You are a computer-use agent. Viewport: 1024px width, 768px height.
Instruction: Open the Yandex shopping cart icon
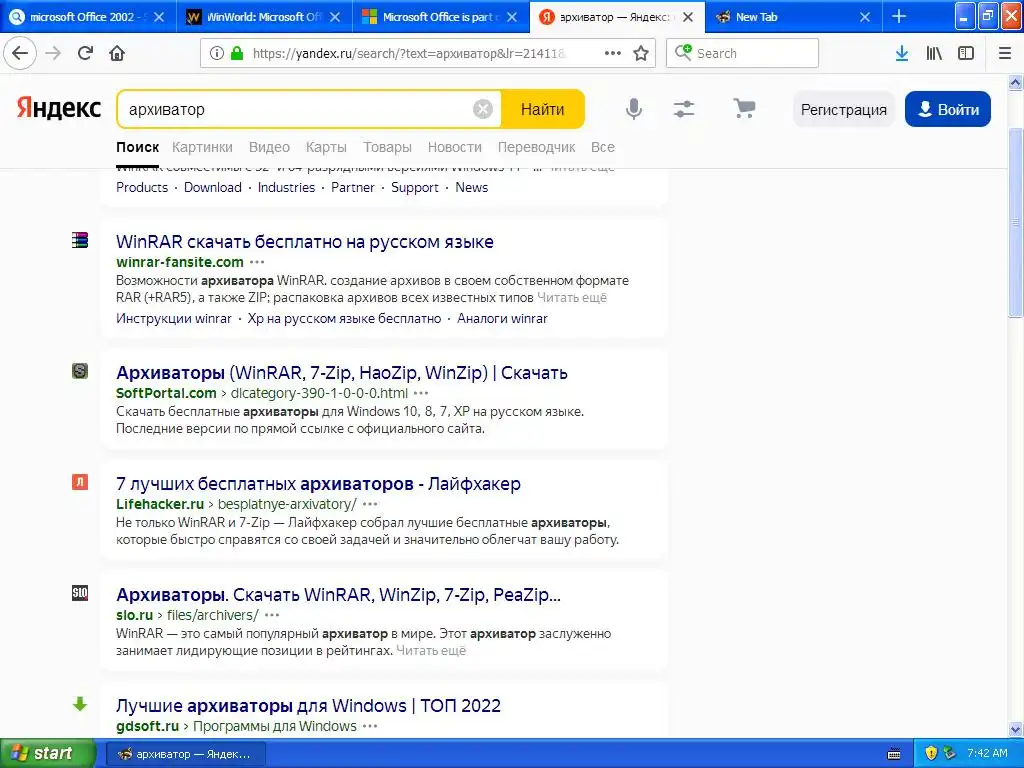(744, 108)
